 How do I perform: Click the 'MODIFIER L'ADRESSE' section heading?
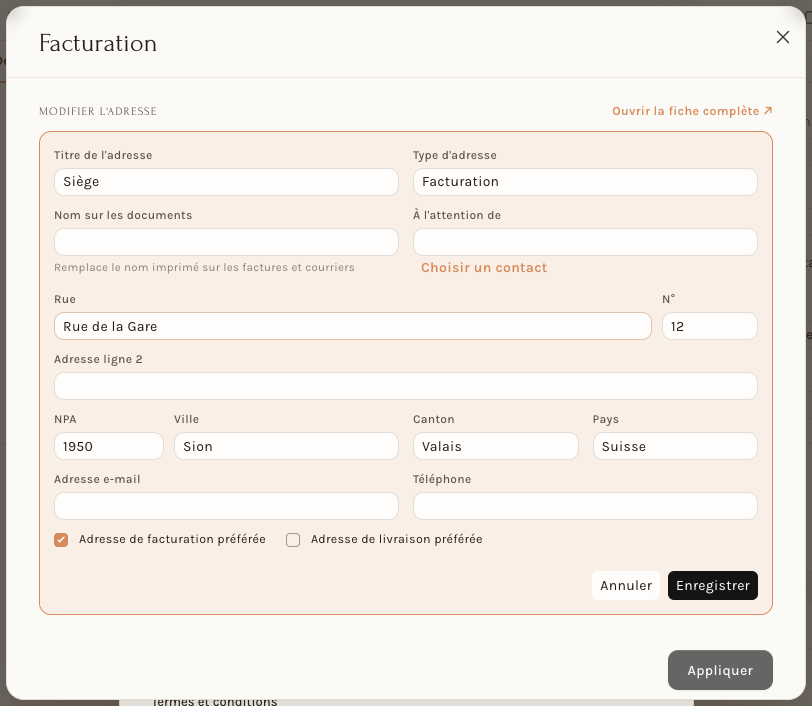coord(98,111)
